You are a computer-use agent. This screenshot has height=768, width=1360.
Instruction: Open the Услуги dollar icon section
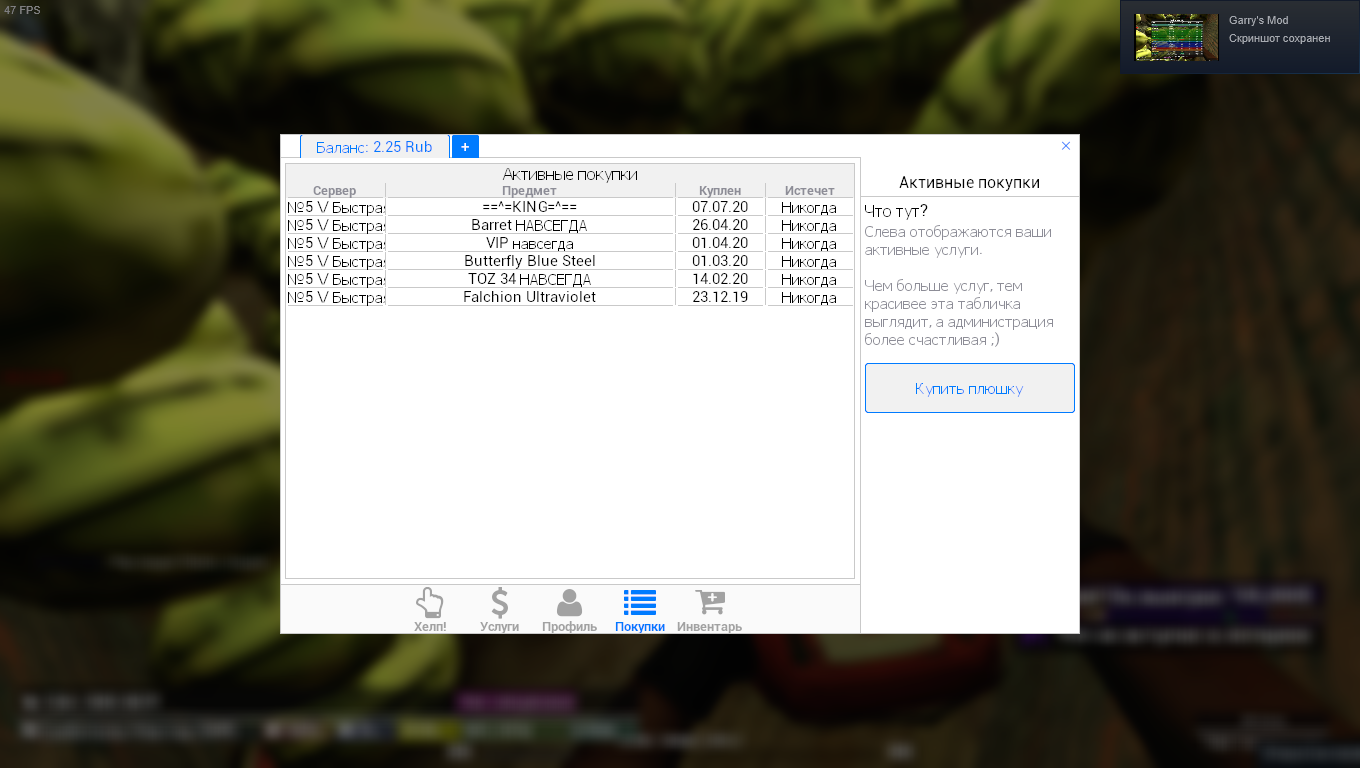coord(499,610)
